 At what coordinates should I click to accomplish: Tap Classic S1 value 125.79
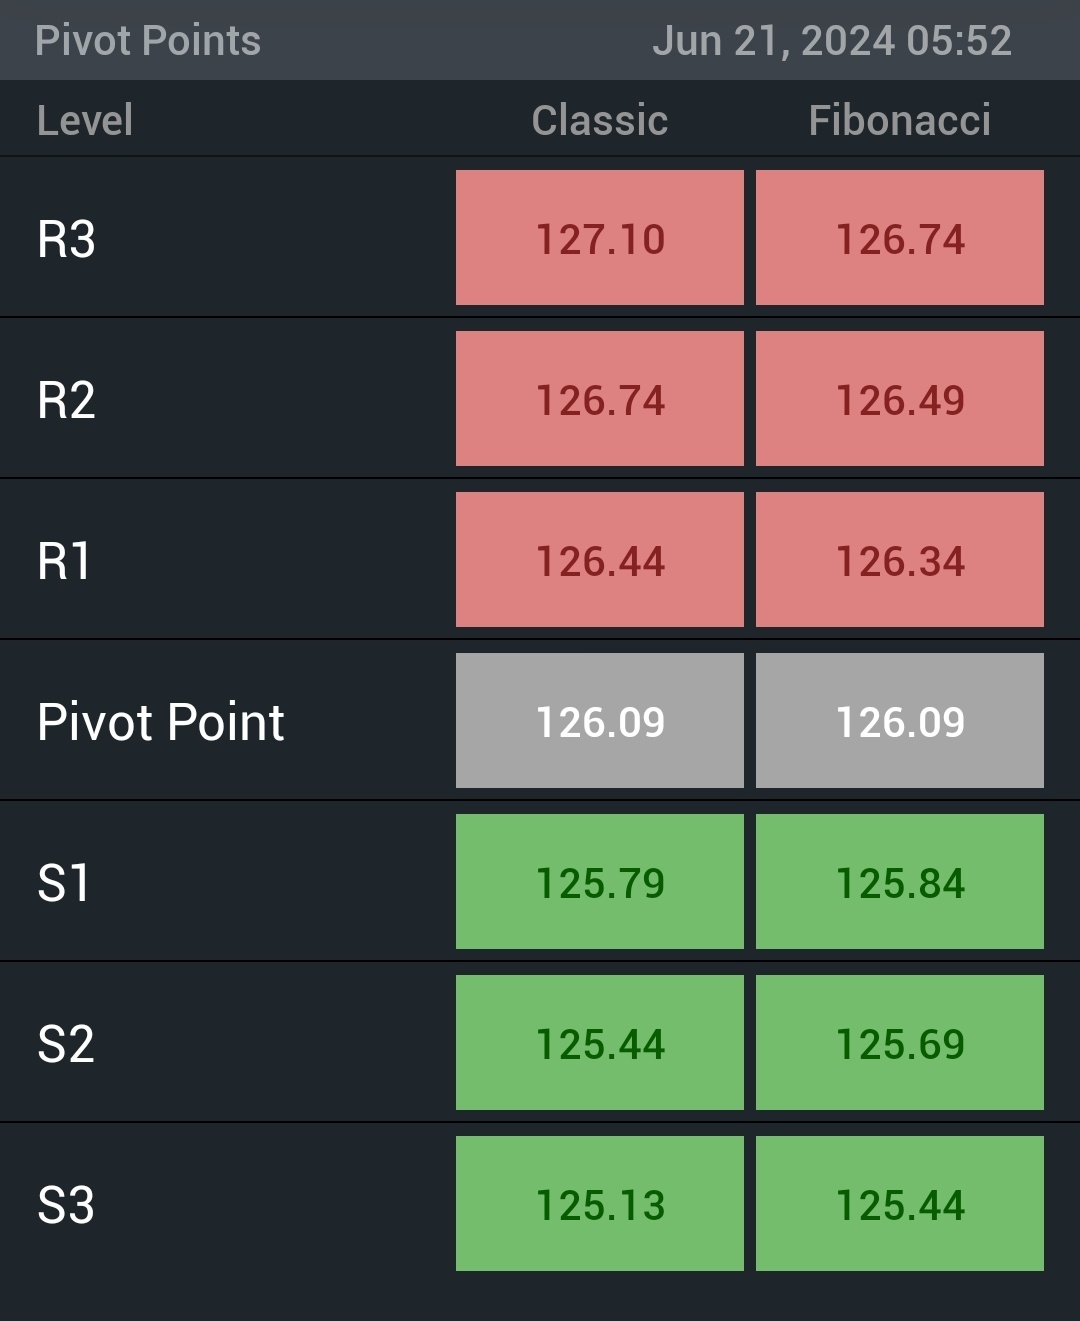point(600,882)
